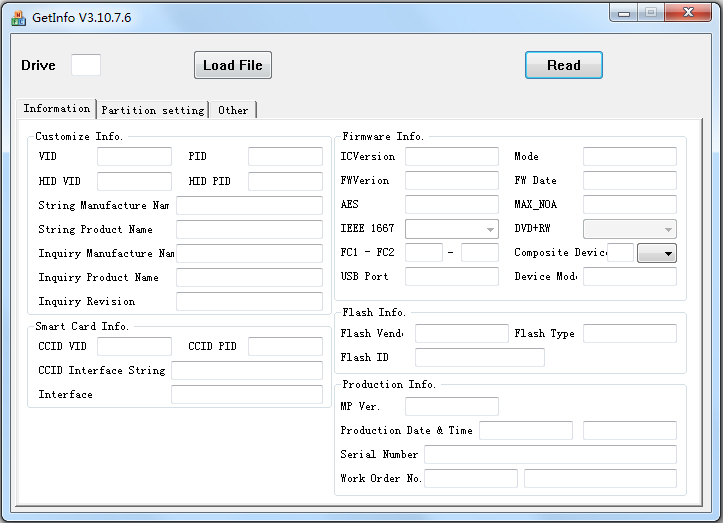Click the CCID Interface String field
The width and height of the screenshot is (723, 523).
pyautogui.click(x=247, y=370)
